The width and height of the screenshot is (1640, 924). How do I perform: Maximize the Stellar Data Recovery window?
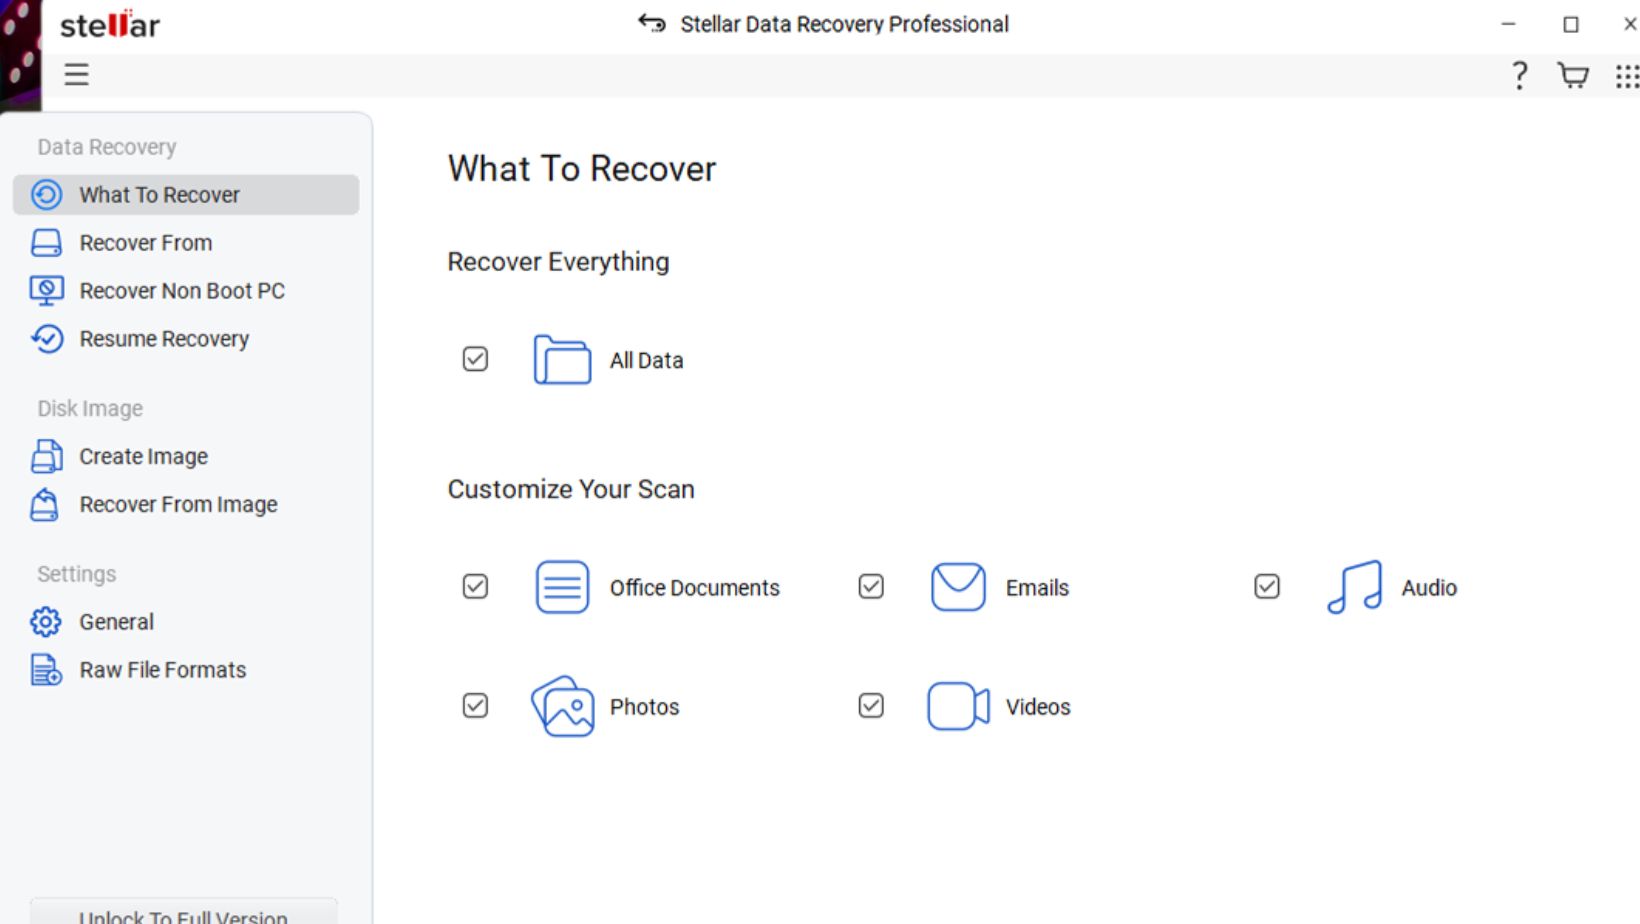[x=1571, y=24]
